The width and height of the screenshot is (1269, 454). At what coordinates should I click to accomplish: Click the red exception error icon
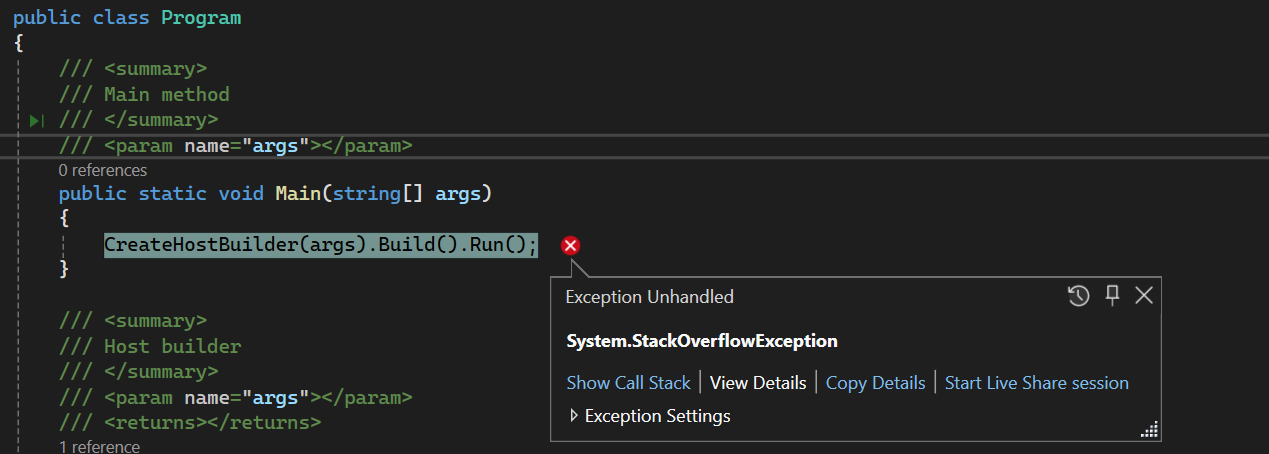click(x=570, y=245)
